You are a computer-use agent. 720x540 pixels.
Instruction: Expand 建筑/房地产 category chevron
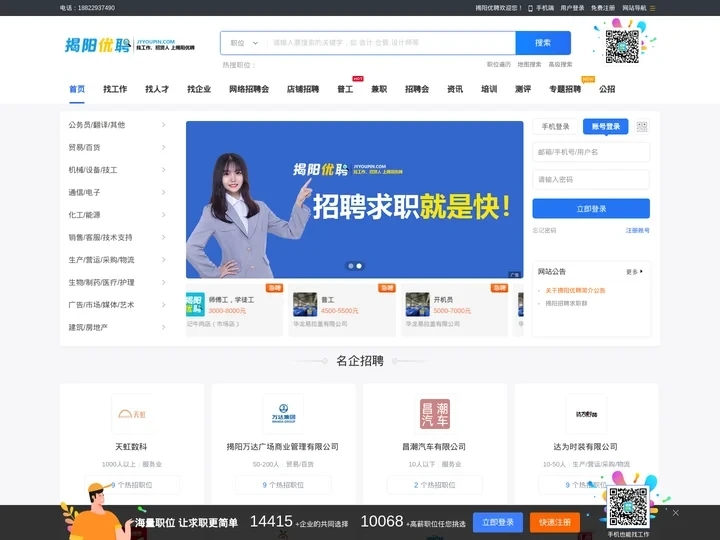pyautogui.click(x=163, y=327)
